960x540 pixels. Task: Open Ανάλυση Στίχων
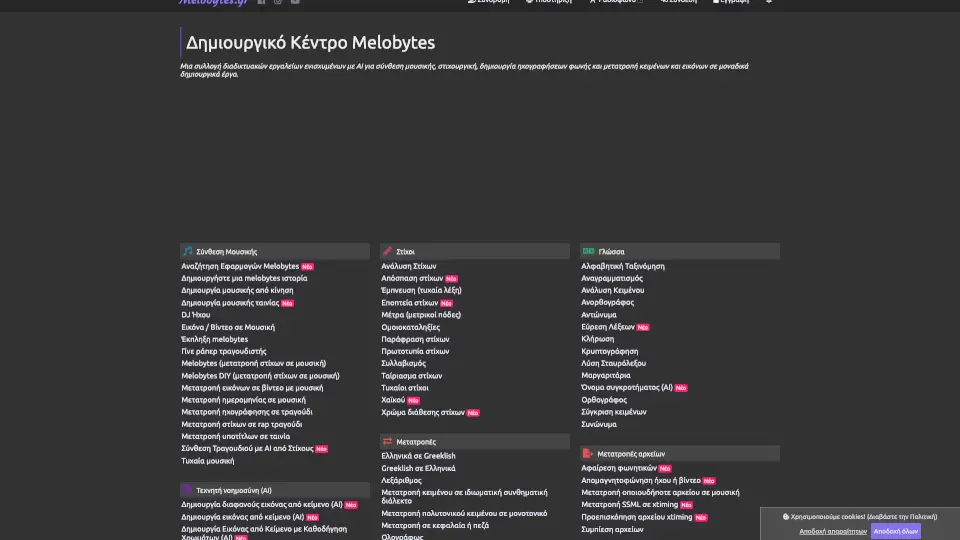[x=408, y=266]
